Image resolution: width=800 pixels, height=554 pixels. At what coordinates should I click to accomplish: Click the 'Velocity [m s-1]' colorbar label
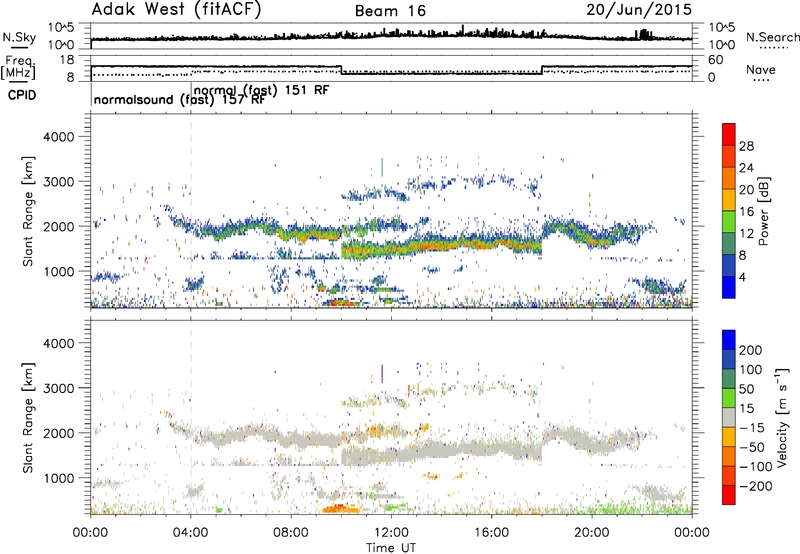(x=781, y=417)
